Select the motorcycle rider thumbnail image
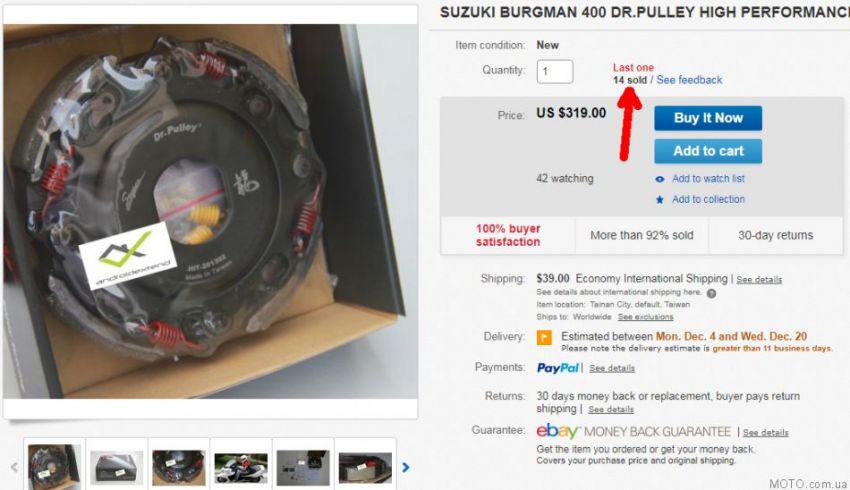 [241, 467]
